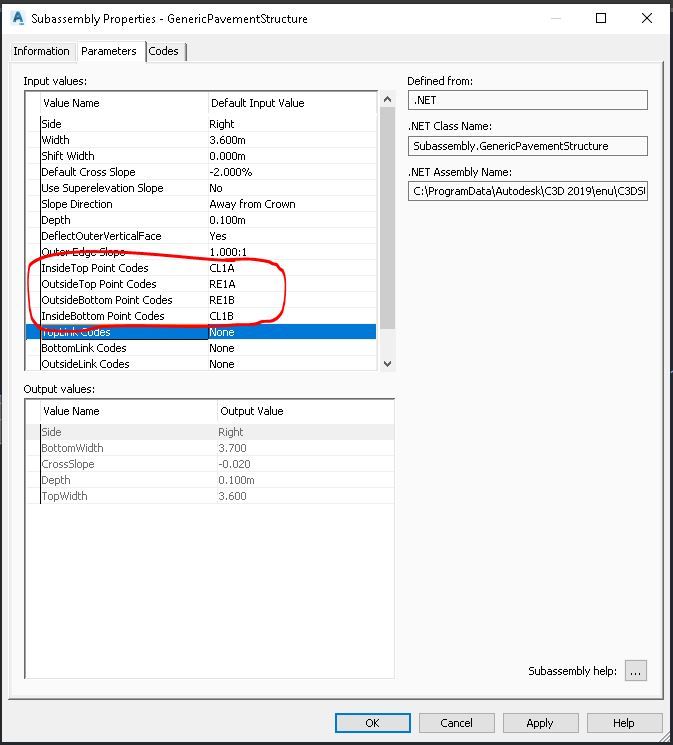Select the TopWidth output value 3.600

pyautogui.click(x=305, y=496)
